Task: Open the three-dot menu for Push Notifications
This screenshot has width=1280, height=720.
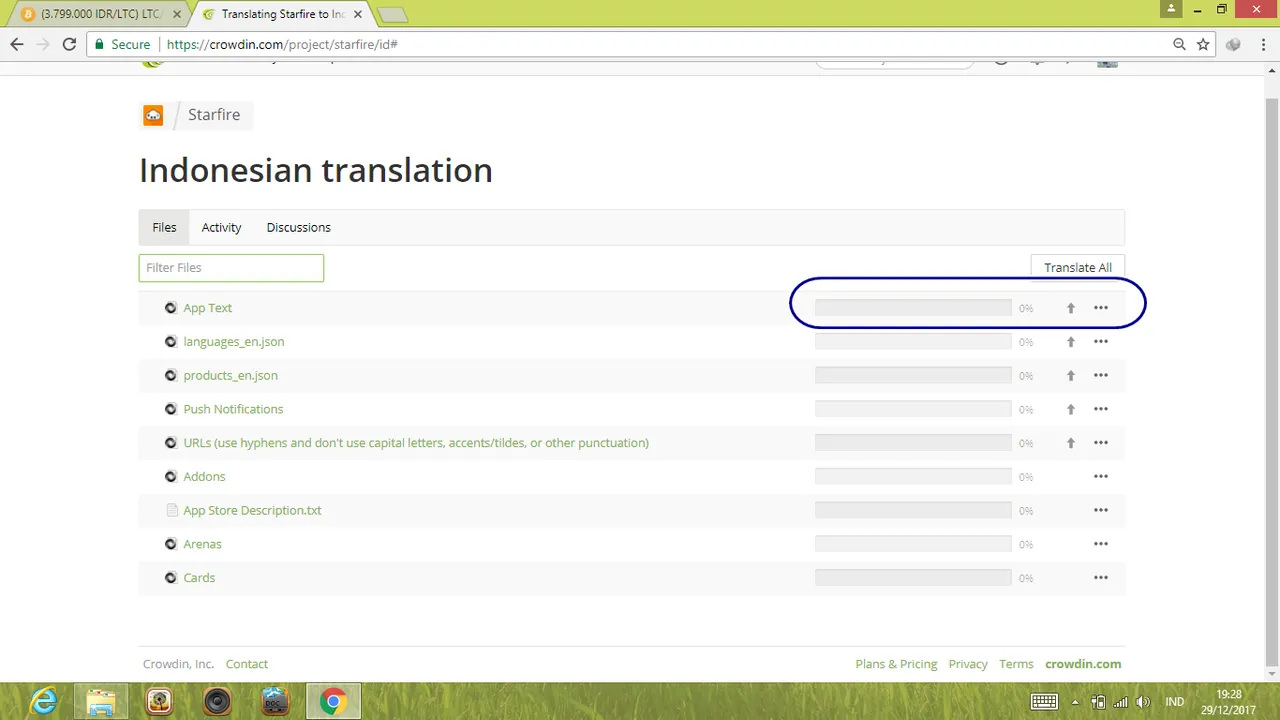Action: point(1101,409)
